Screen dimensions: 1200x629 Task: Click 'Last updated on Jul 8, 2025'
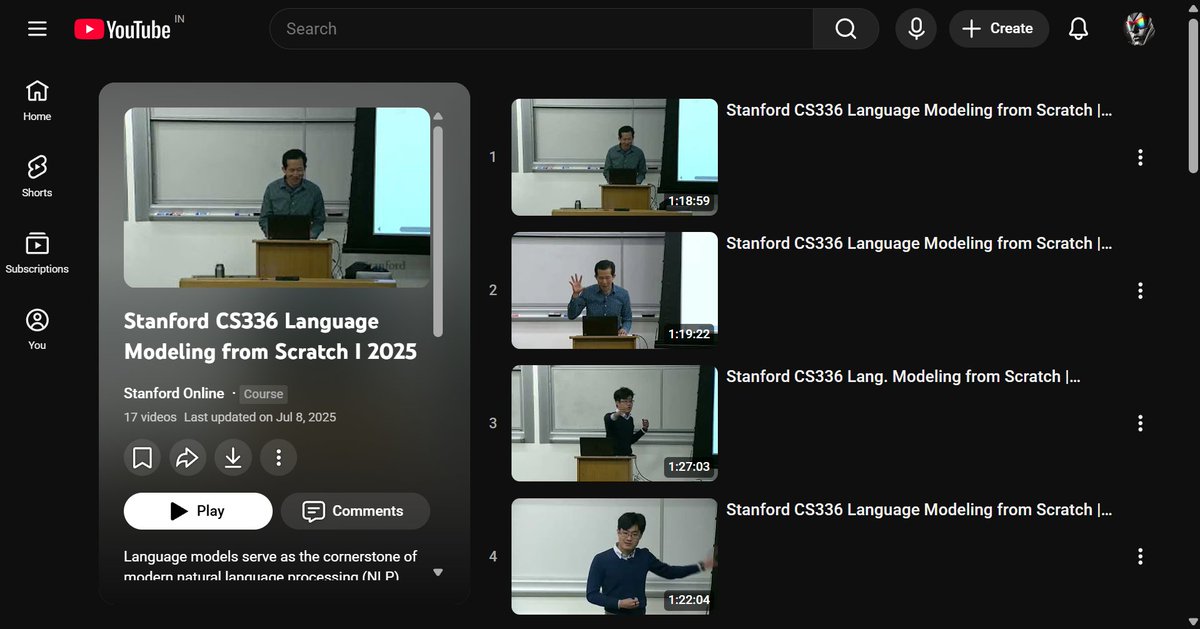pos(260,417)
